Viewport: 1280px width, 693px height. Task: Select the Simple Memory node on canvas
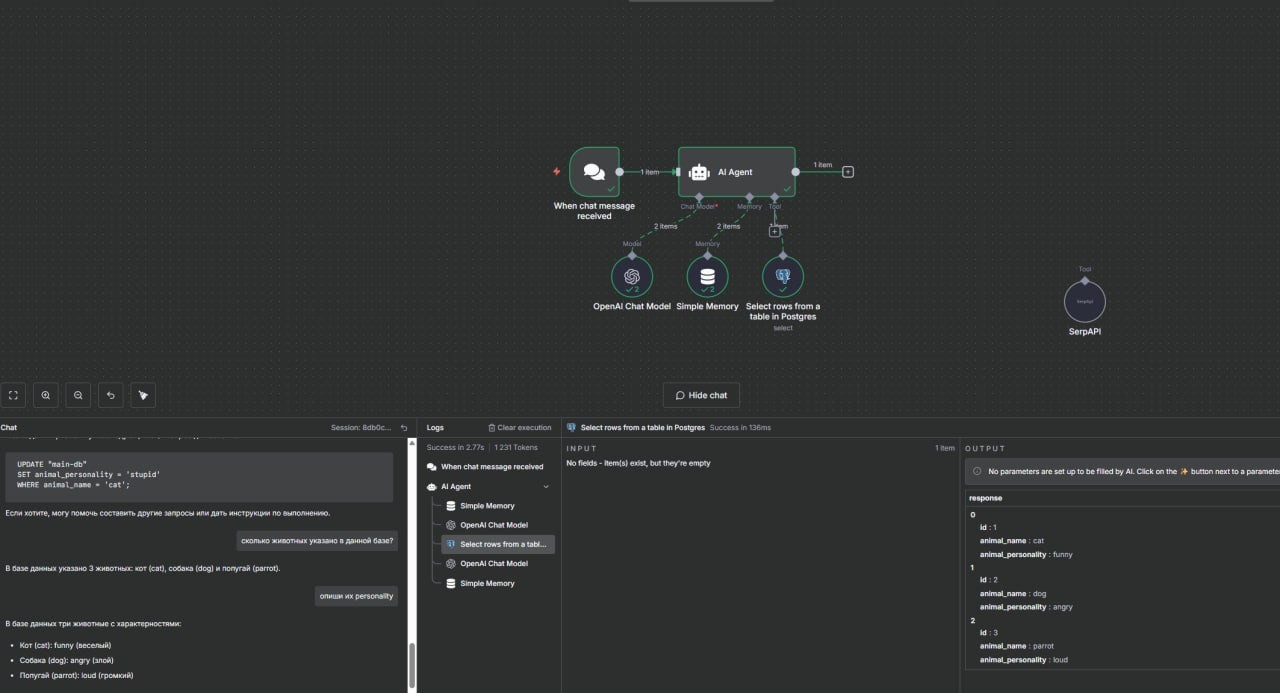(707, 276)
